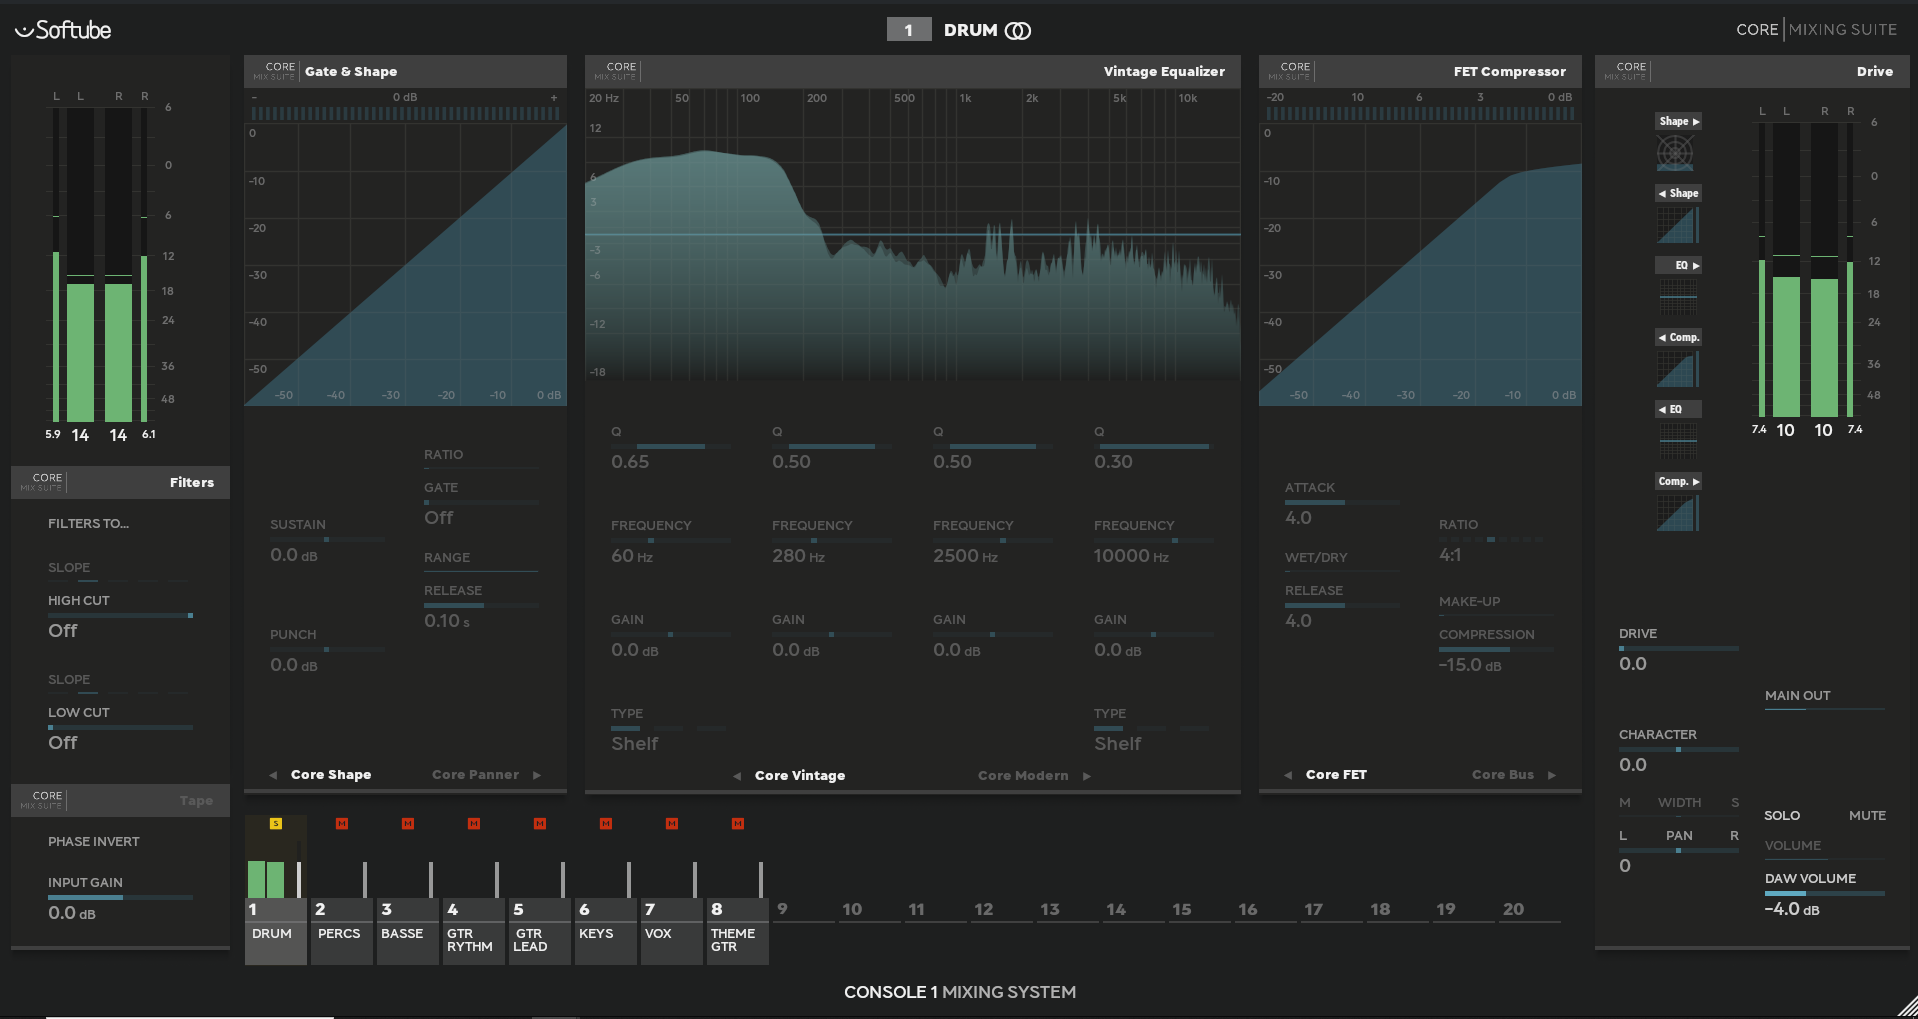This screenshot has height=1019, width=1918.
Task: Unmute the PERCS channel red M indicator
Action: [x=342, y=824]
